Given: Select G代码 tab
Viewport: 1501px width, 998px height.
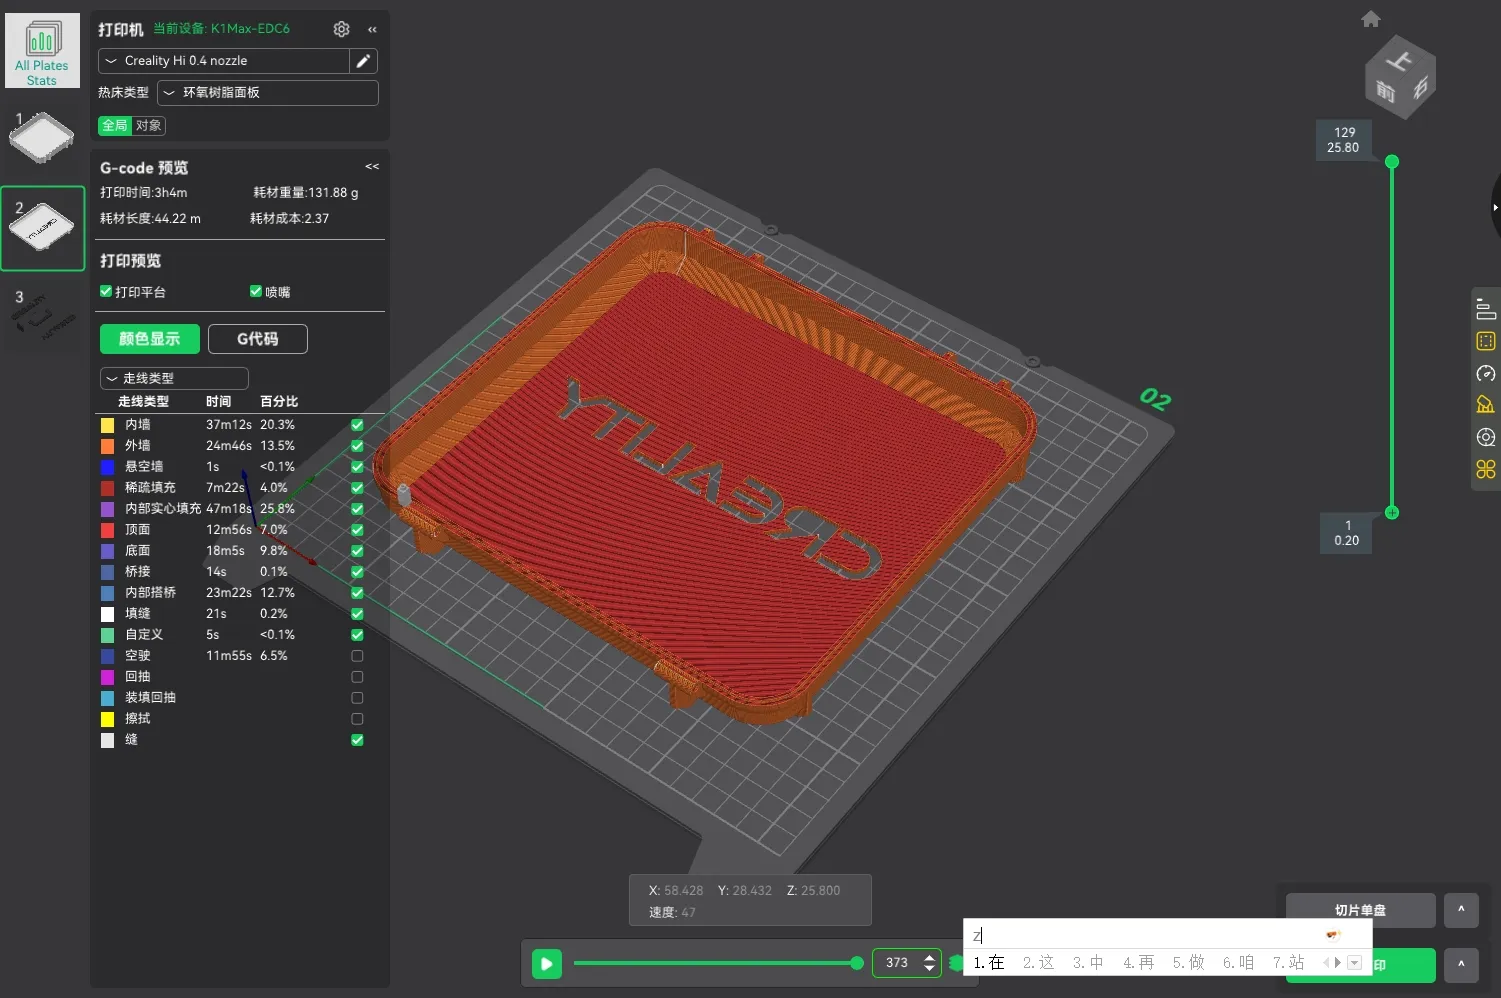Looking at the screenshot, I should tap(258, 339).
